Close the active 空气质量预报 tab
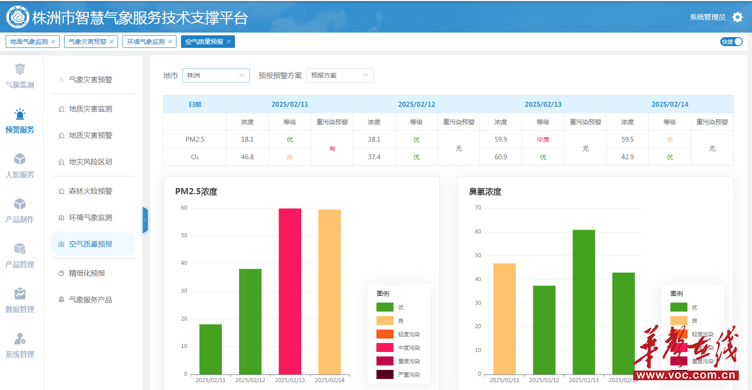752x390 pixels. [x=229, y=42]
